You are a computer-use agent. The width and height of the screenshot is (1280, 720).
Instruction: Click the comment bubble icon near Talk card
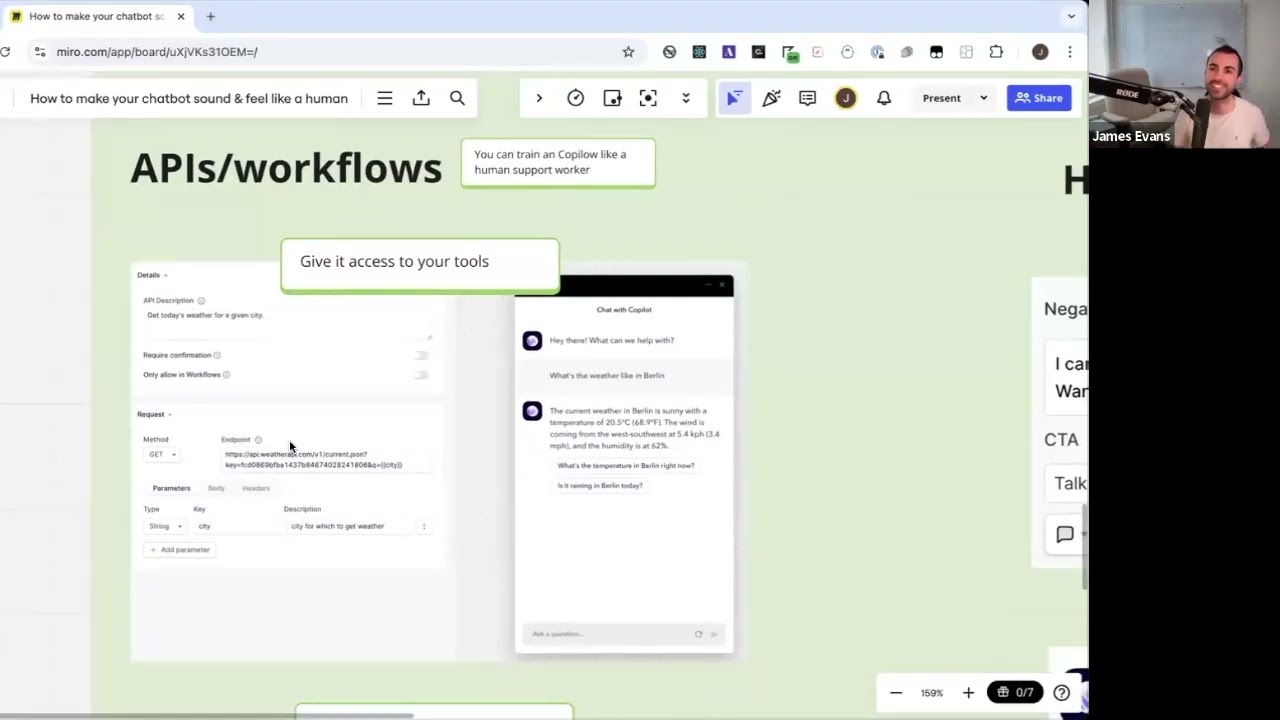1065,534
